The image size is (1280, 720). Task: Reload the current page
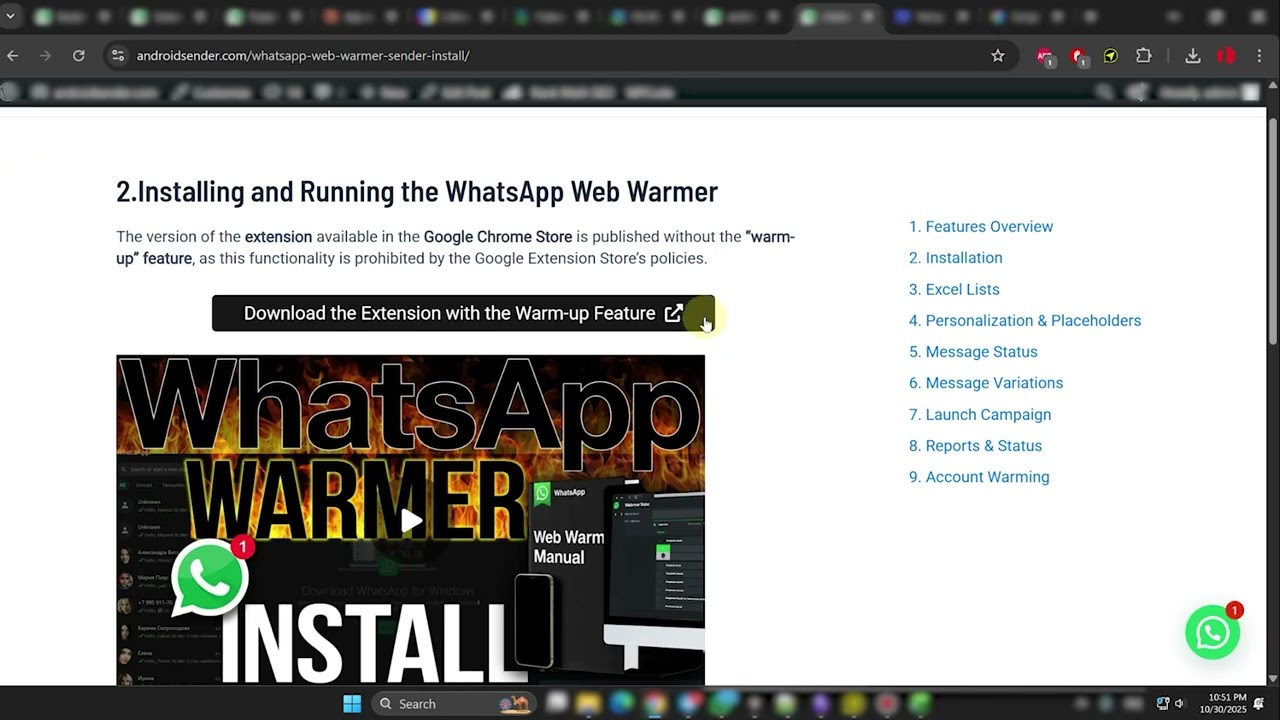pos(78,56)
